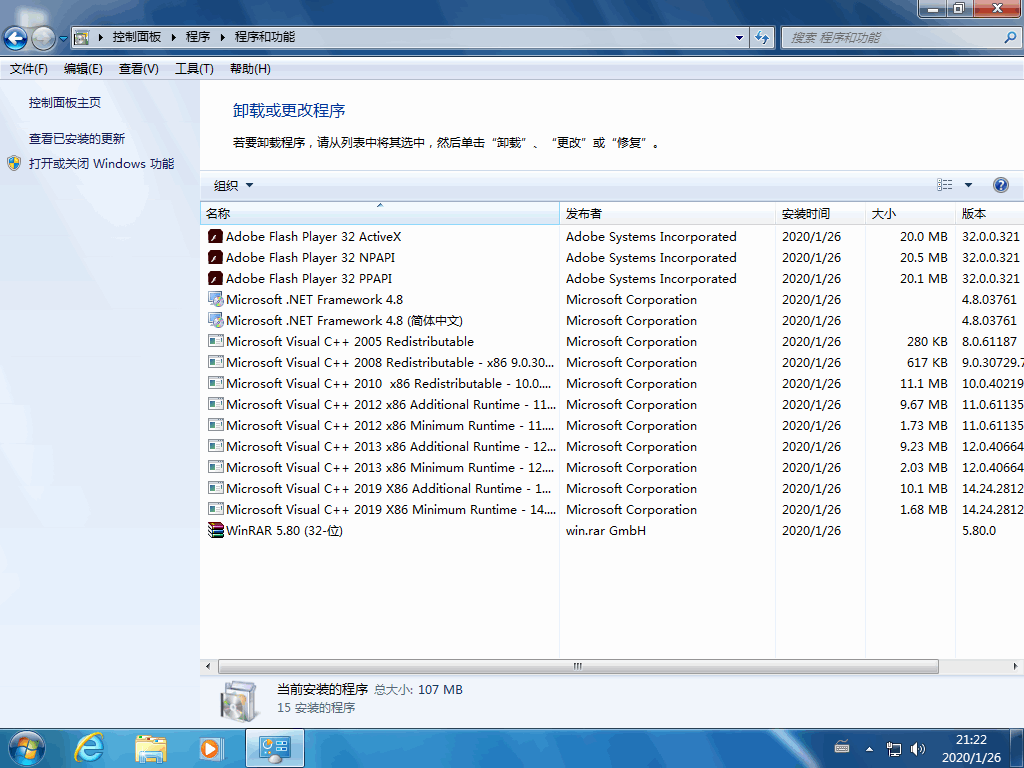Show hidden tray icons arrow

(869, 749)
